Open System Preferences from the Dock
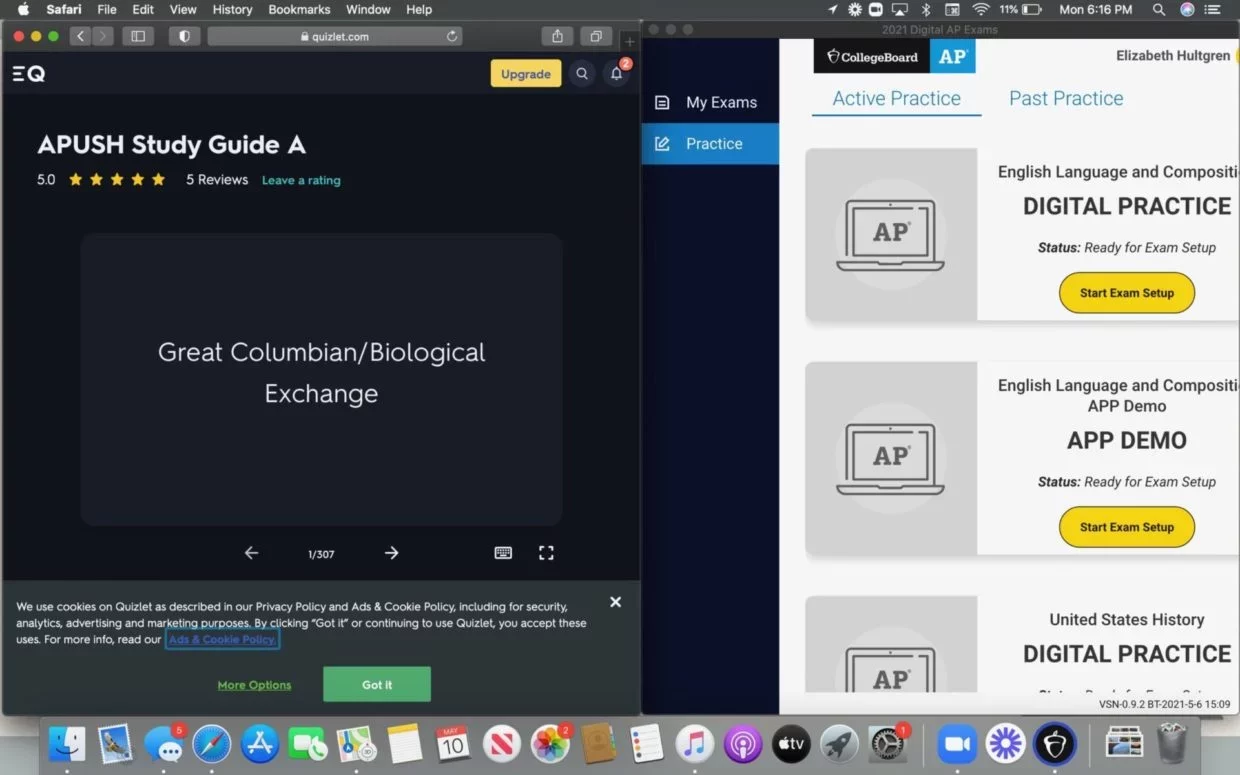This screenshot has height=775, width=1240. click(x=888, y=744)
